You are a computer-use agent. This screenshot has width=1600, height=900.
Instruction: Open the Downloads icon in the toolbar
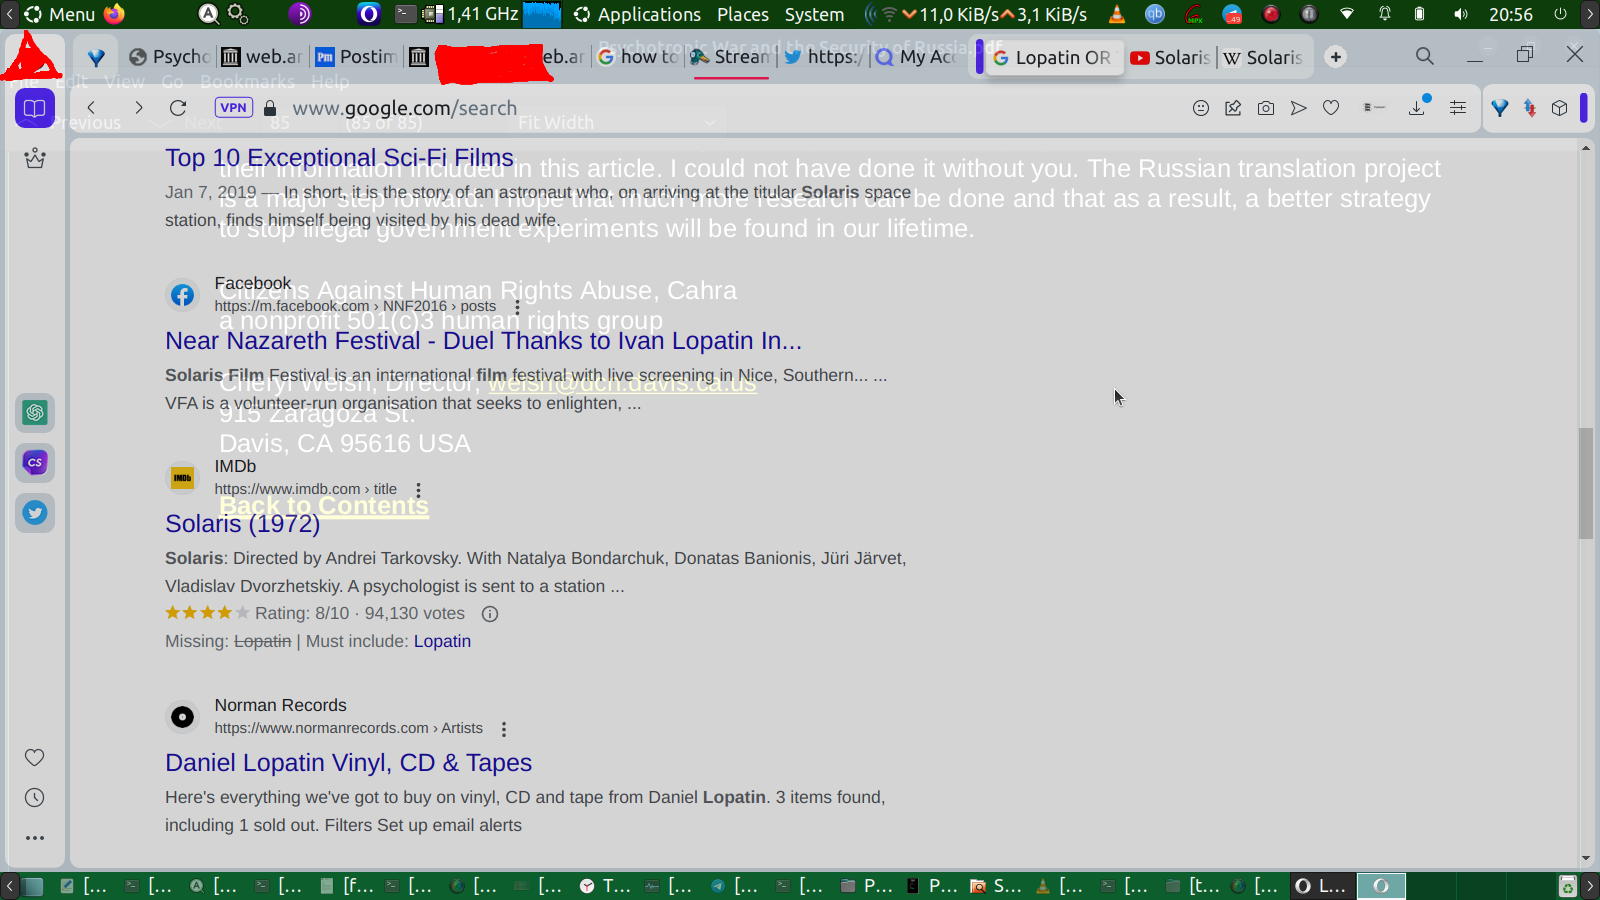pos(1417,108)
